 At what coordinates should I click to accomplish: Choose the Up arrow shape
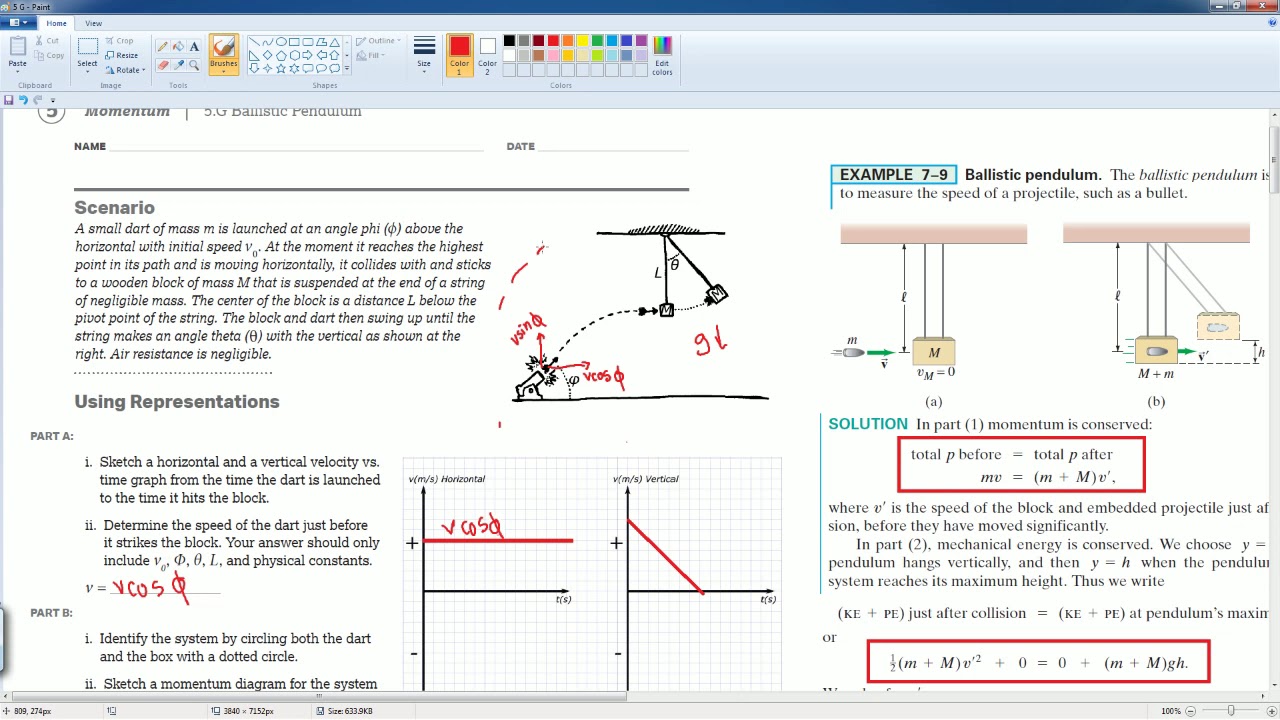pos(334,55)
